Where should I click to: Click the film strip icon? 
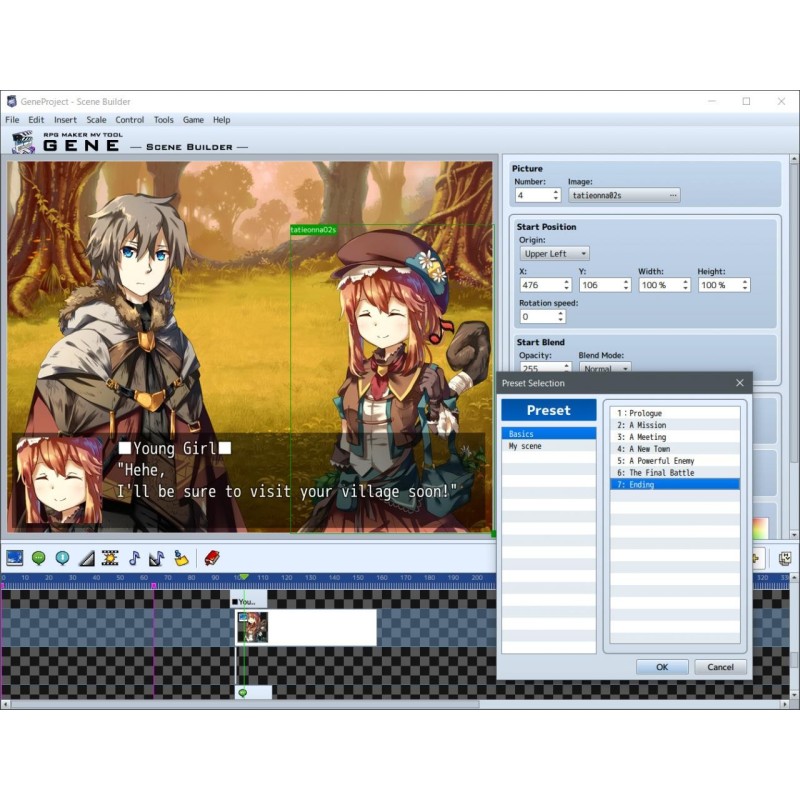(x=109, y=558)
